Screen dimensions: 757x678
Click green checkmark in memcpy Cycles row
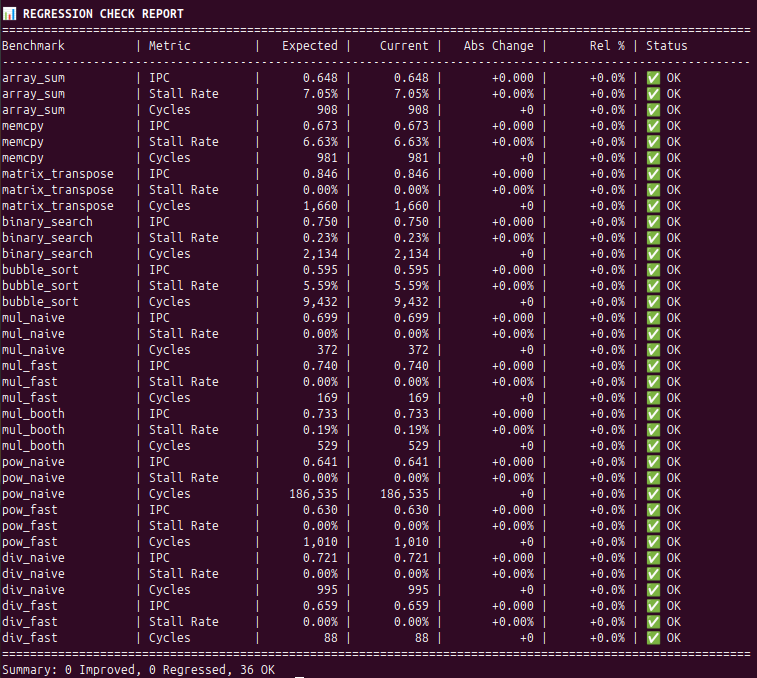click(x=653, y=158)
